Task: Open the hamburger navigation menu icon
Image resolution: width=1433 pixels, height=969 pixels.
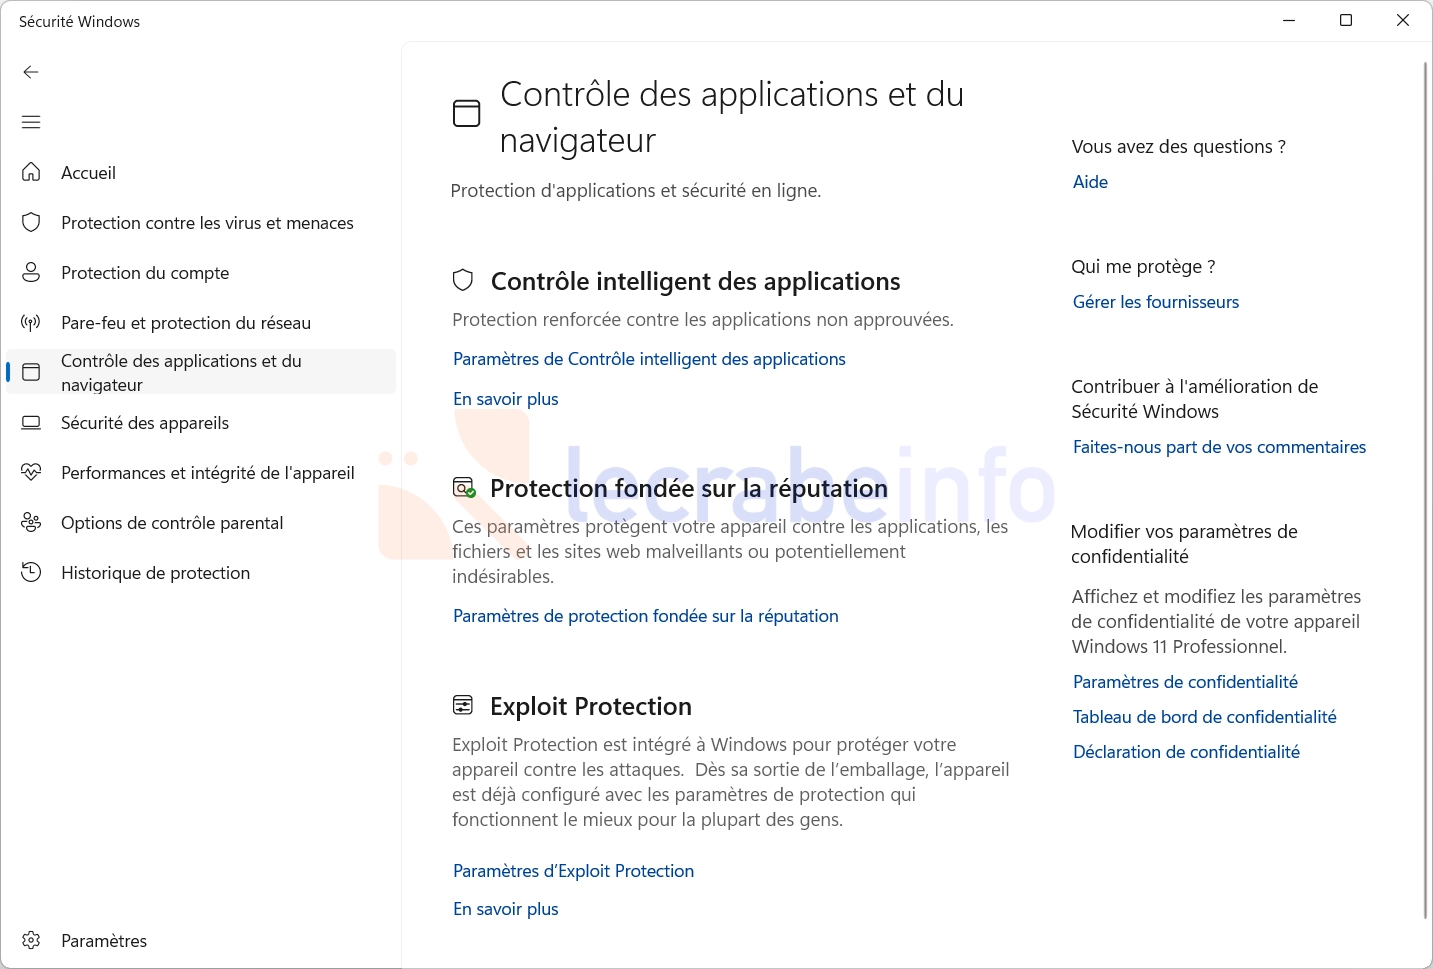Action: 31,122
